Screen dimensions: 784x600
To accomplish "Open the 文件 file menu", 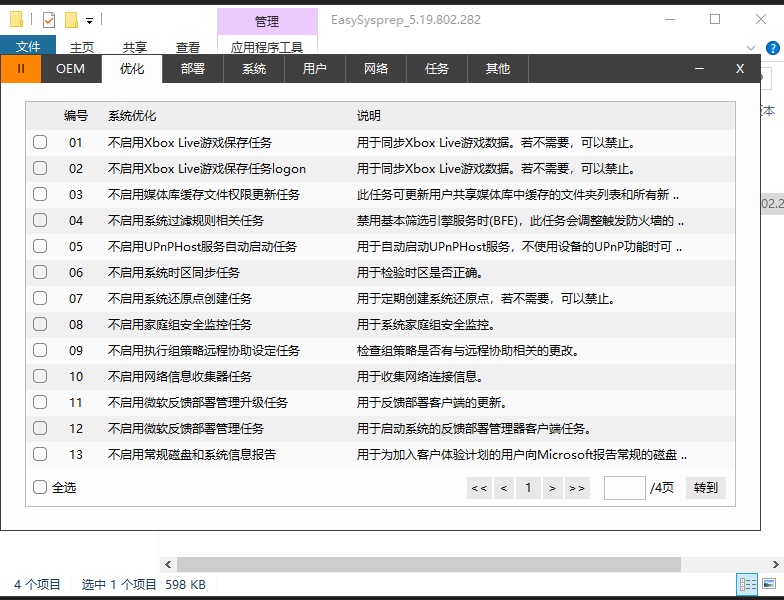I will [x=28, y=47].
